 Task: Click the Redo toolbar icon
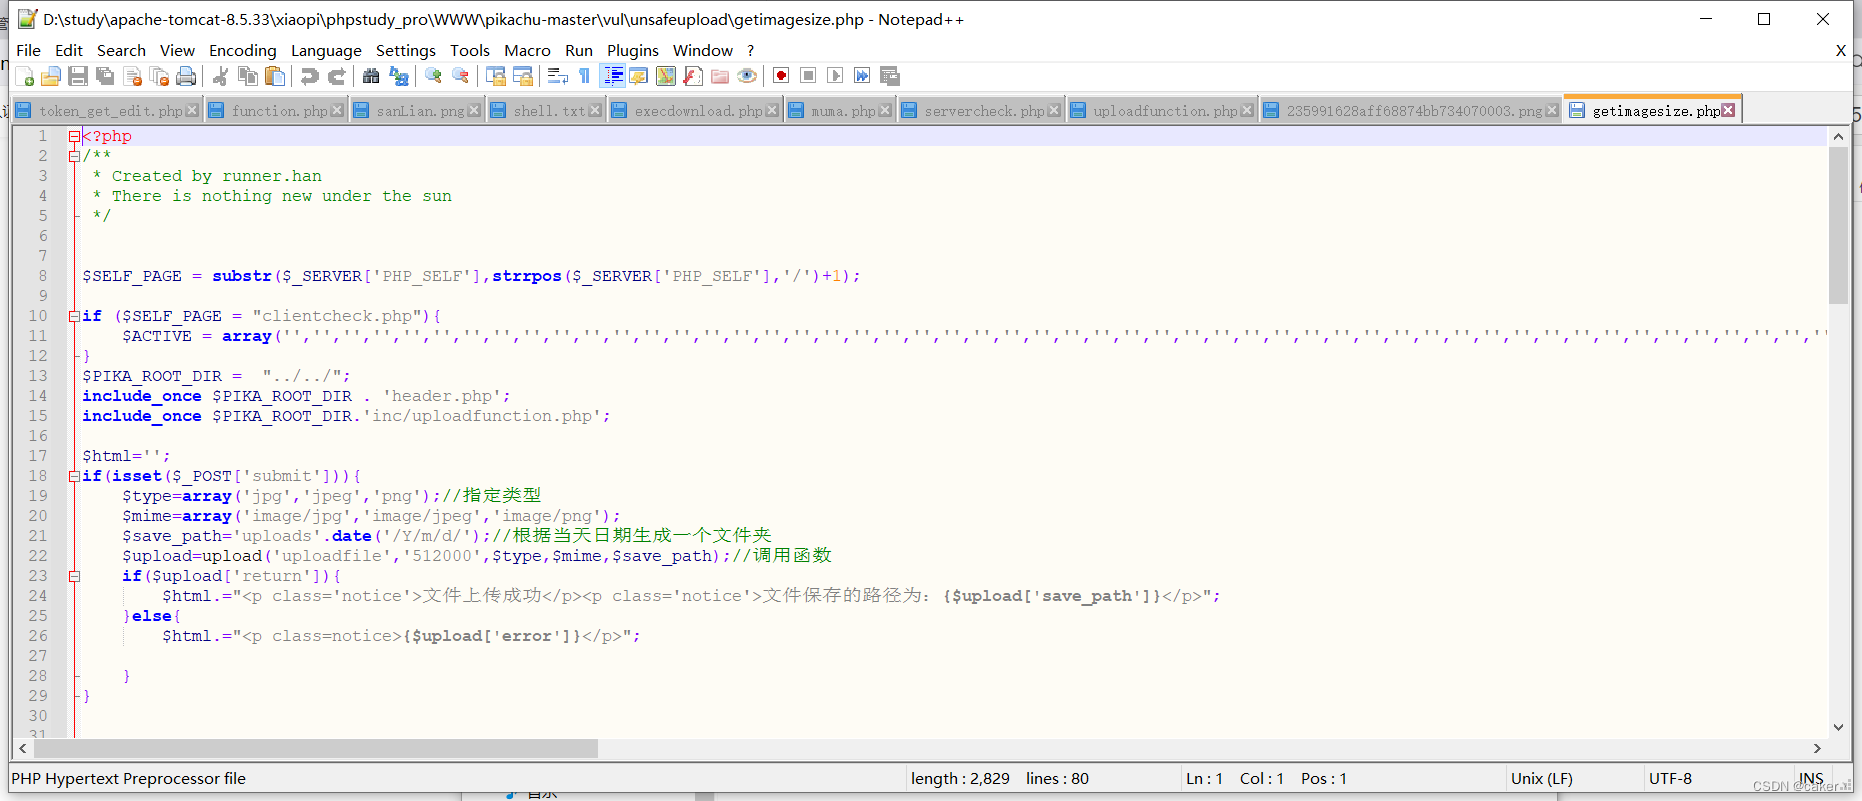[x=337, y=76]
